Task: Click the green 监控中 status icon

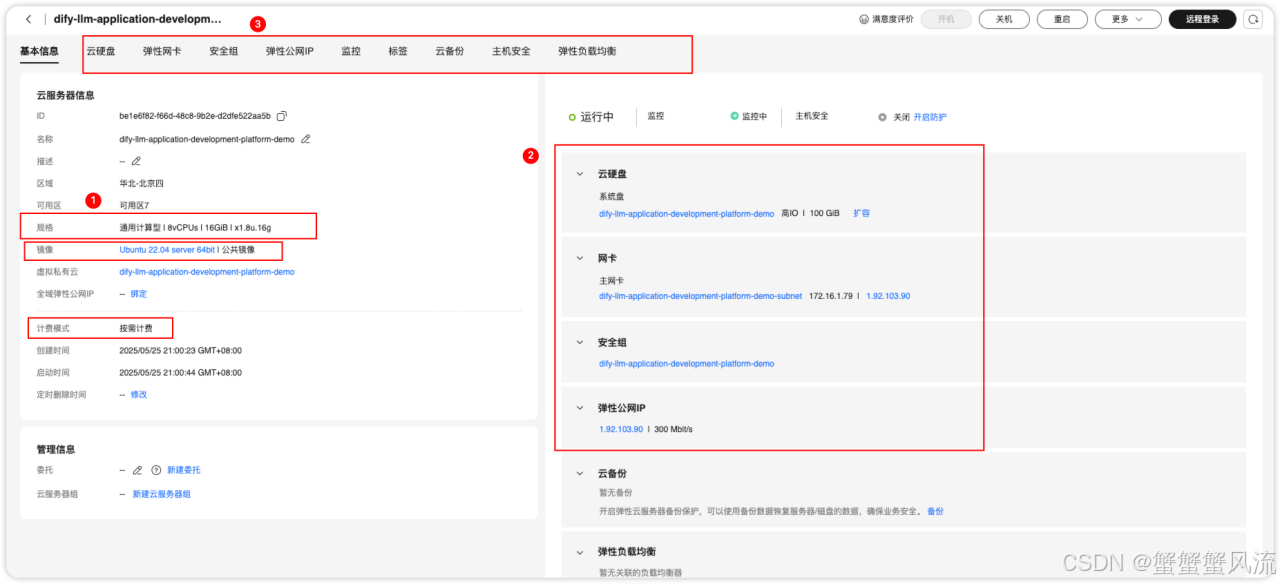Action: pos(734,116)
